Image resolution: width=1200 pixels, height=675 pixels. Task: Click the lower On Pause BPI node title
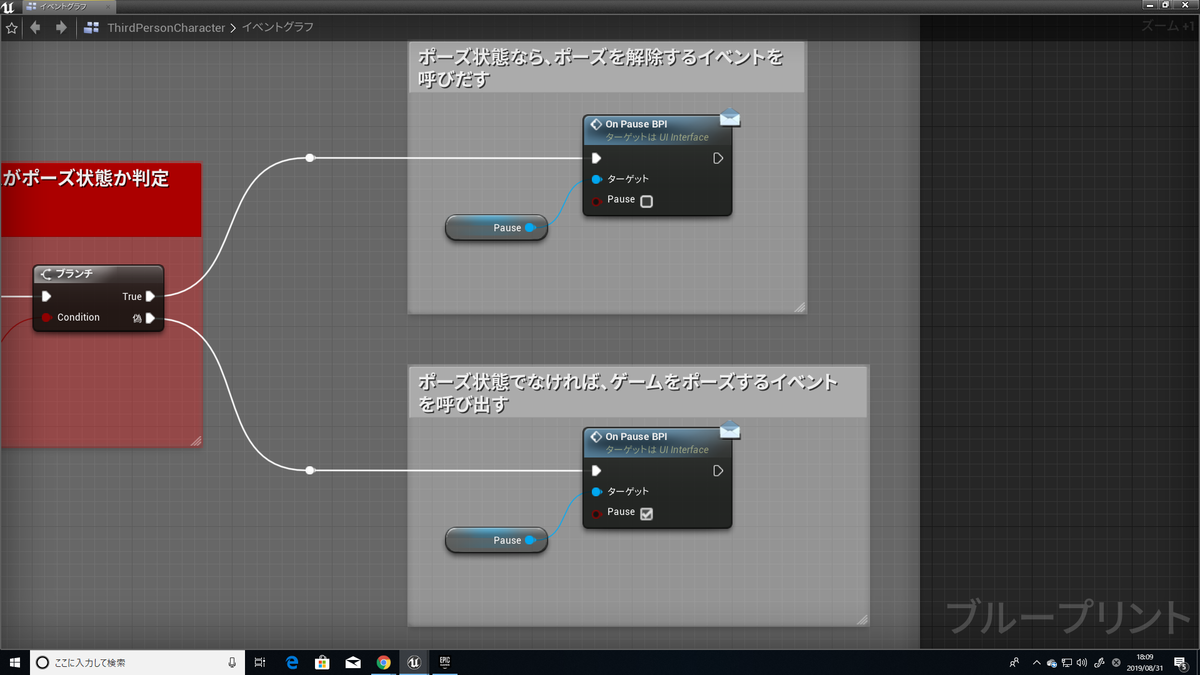click(636, 437)
